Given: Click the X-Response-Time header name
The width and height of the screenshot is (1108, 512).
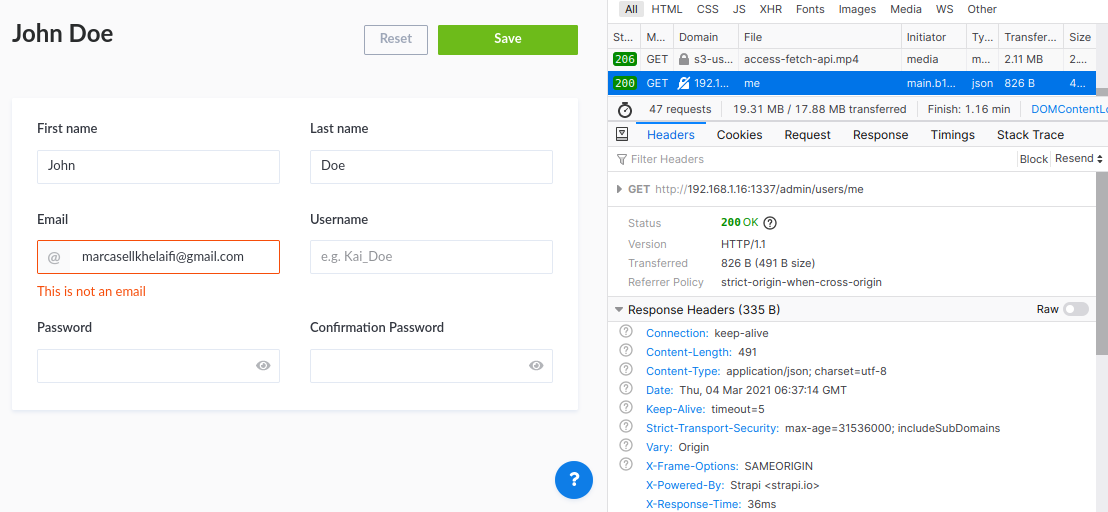Looking at the screenshot, I should point(693,504).
